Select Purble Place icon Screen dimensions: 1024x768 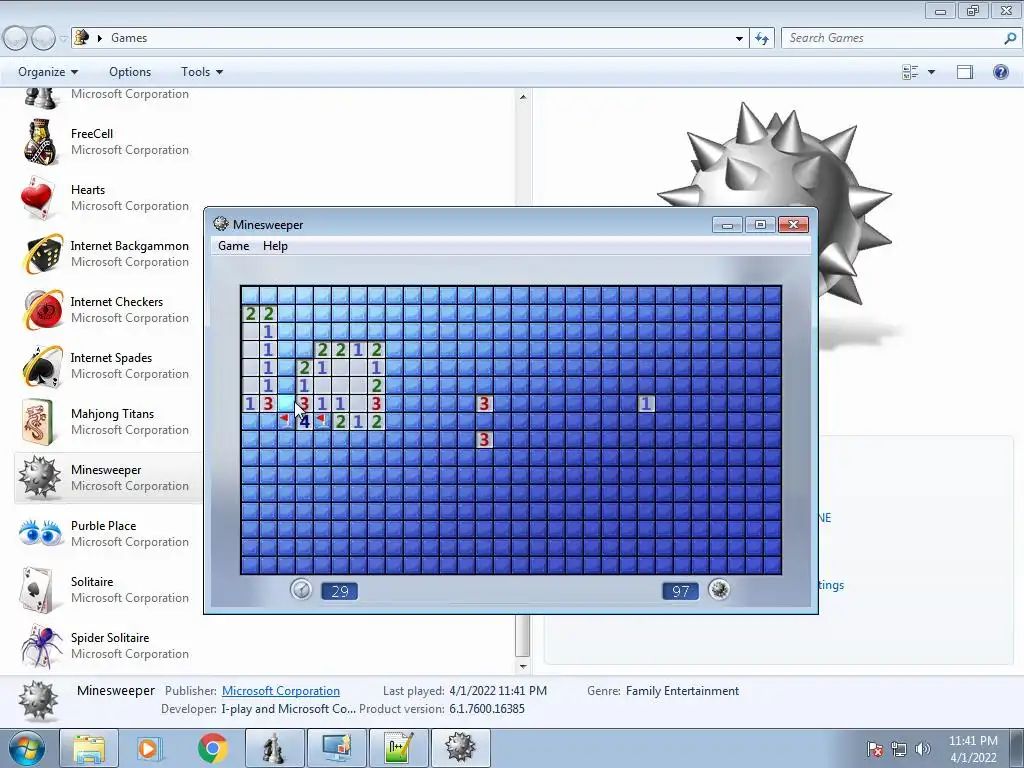[42, 534]
